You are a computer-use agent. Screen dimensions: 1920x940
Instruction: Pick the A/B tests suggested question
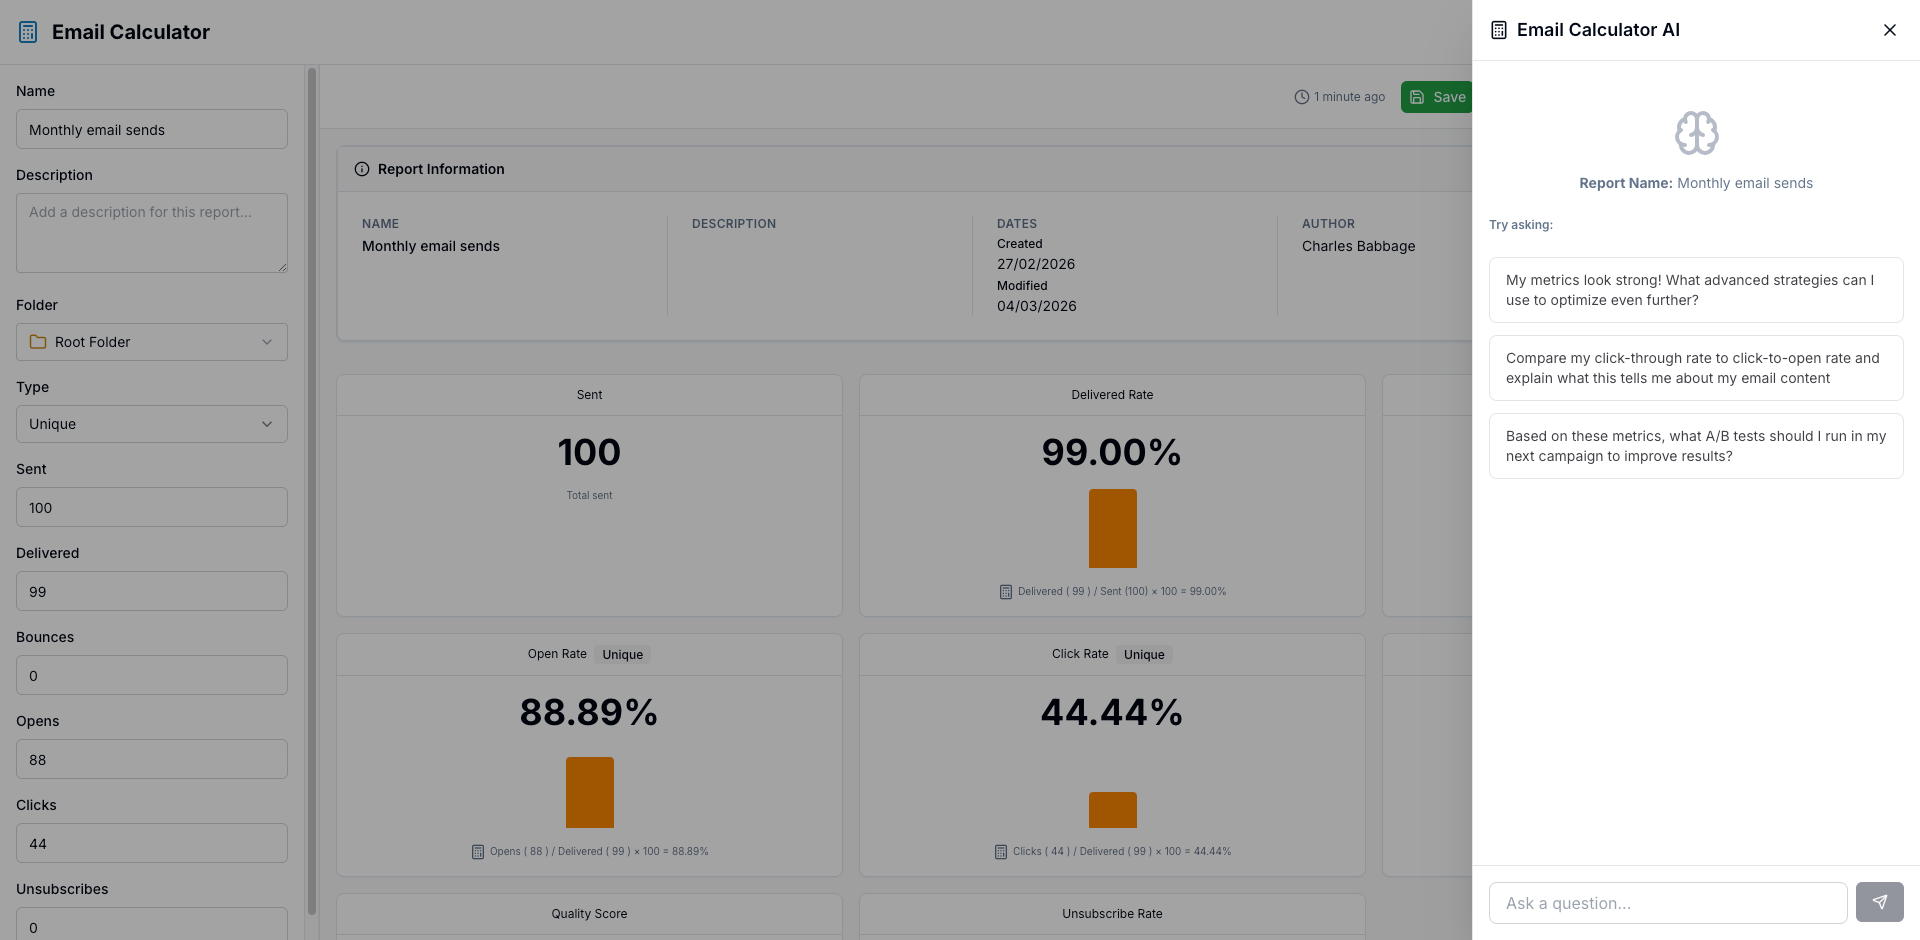point(1695,446)
